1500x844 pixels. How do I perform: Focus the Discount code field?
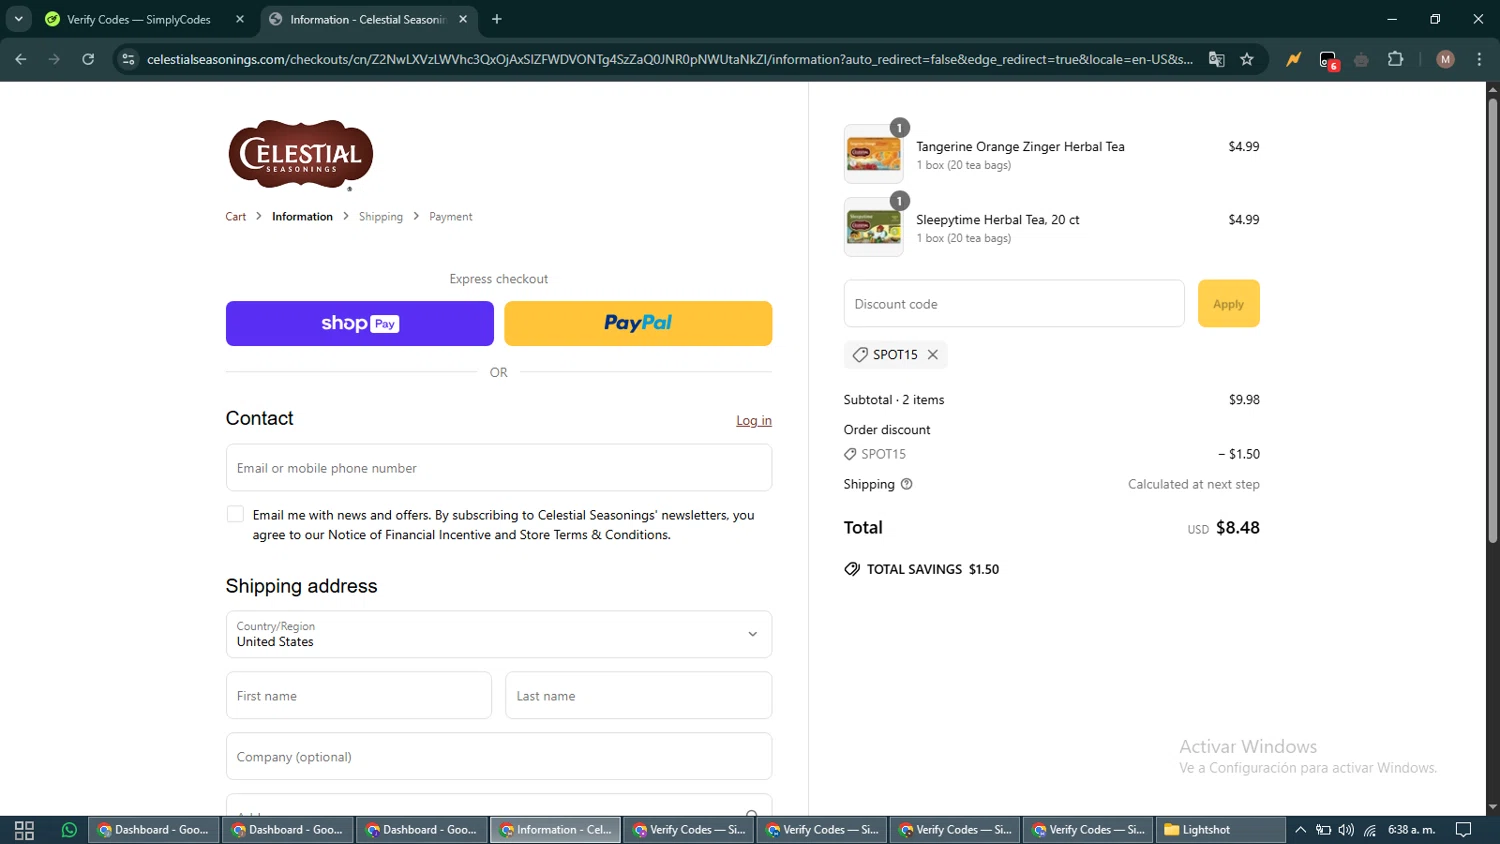(1014, 304)
